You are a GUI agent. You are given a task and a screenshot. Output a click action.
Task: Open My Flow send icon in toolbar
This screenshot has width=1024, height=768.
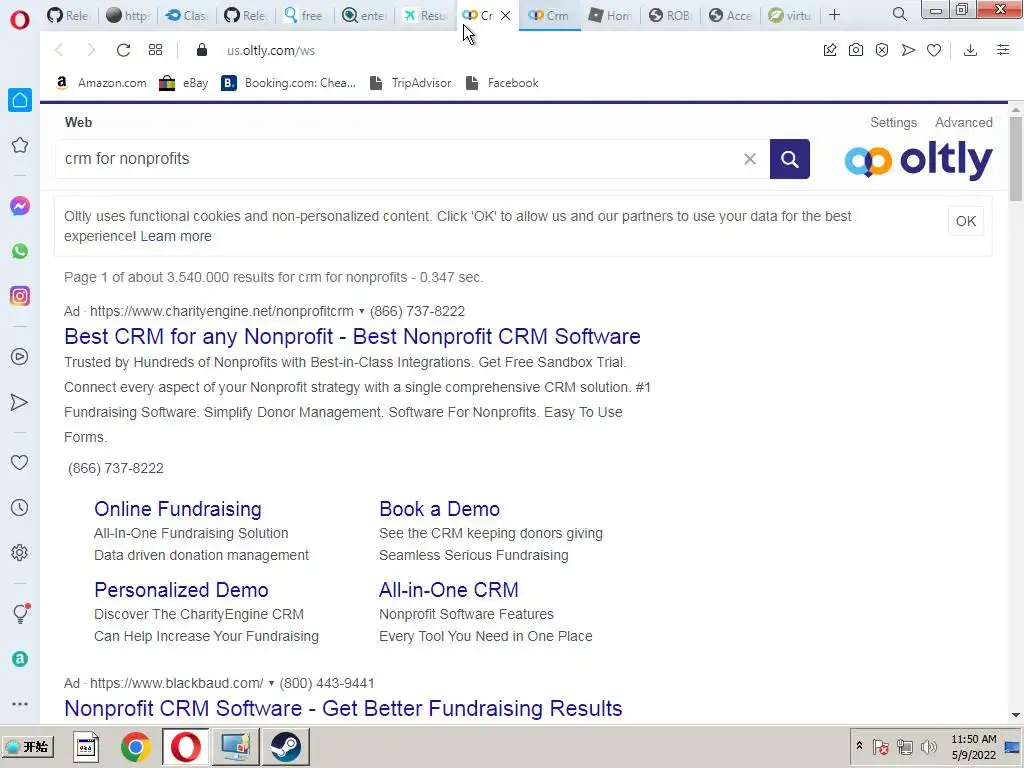click(x=908, y=50)
